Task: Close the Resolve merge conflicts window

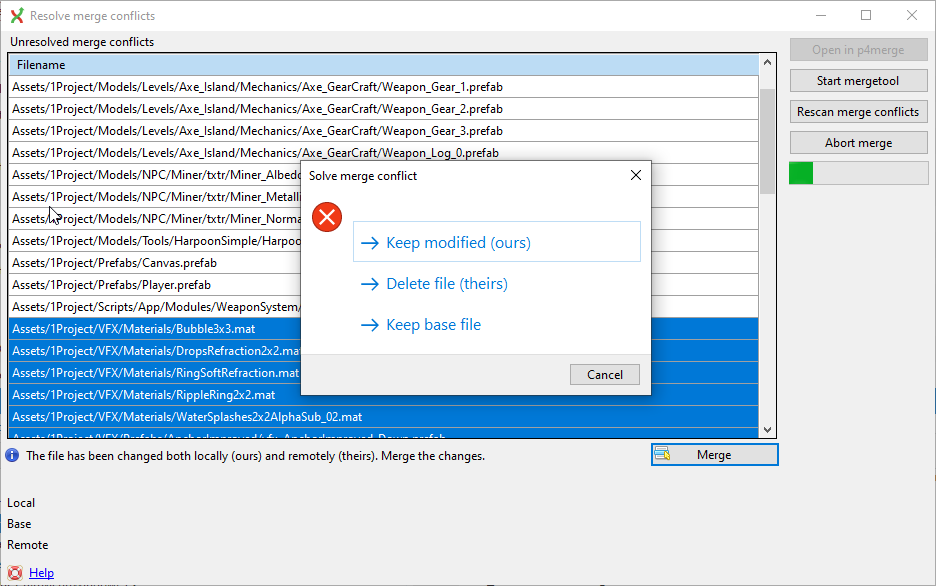Action: (x=912, y=16)
